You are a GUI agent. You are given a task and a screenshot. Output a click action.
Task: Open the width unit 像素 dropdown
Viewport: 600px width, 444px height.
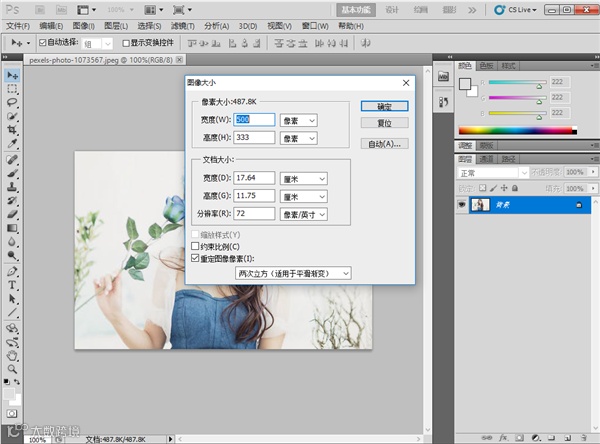[x=298, y=121]
